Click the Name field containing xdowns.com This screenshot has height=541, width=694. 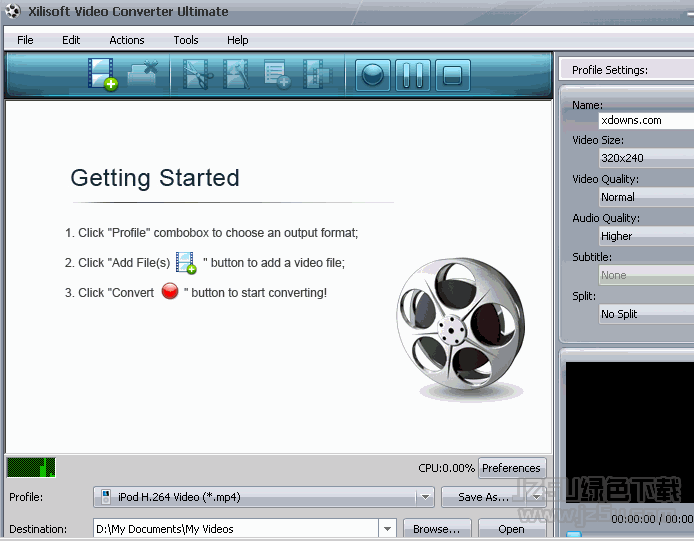pos(646,120)
